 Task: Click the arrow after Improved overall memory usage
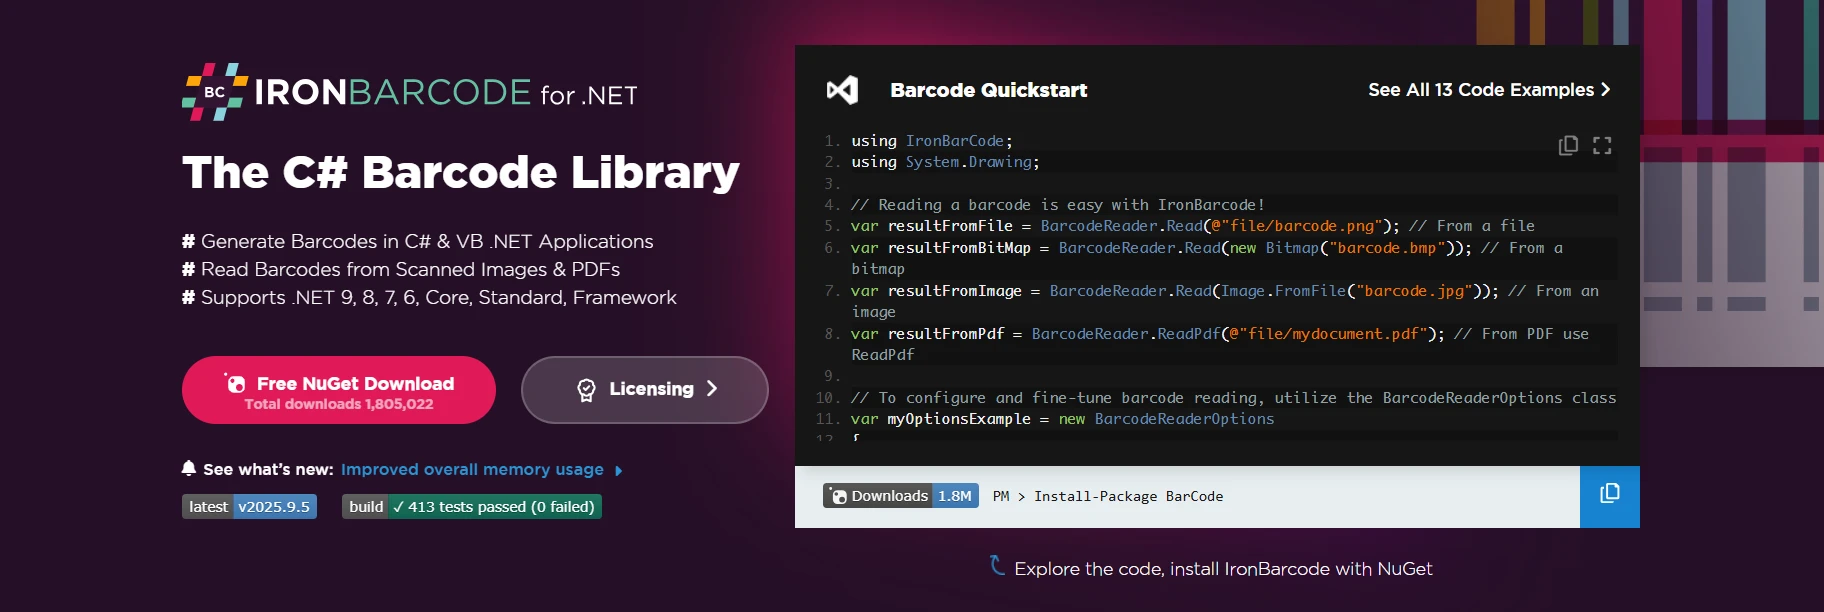618,471
